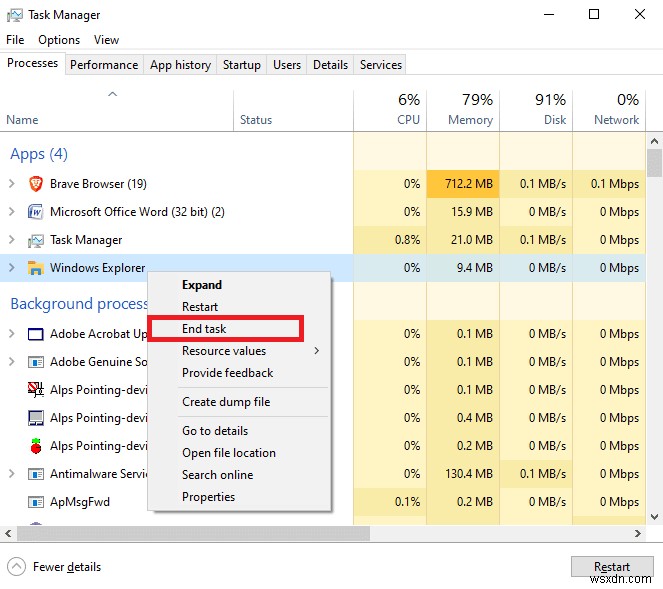Screen dimensions: 663x589
Task: Click the Restart button at bottom right
Action: [612, 567]
